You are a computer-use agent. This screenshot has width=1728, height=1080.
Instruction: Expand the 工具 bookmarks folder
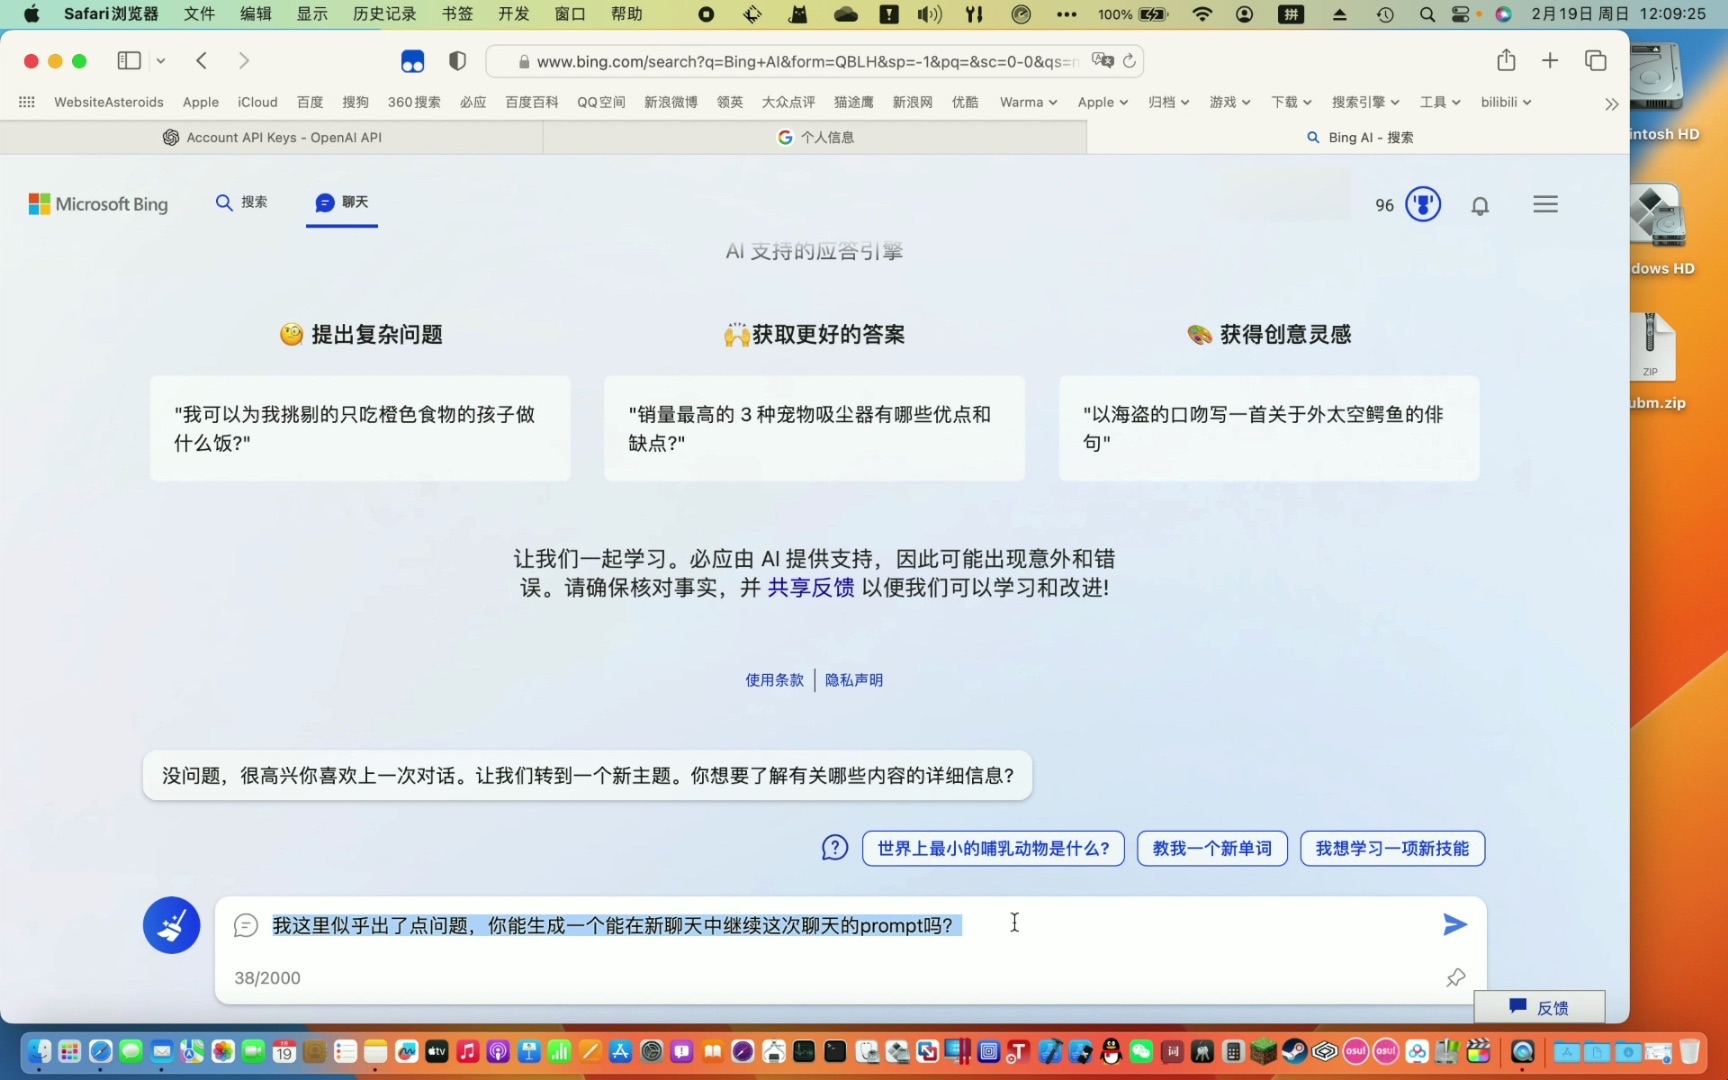click(x=1440, y=102)
